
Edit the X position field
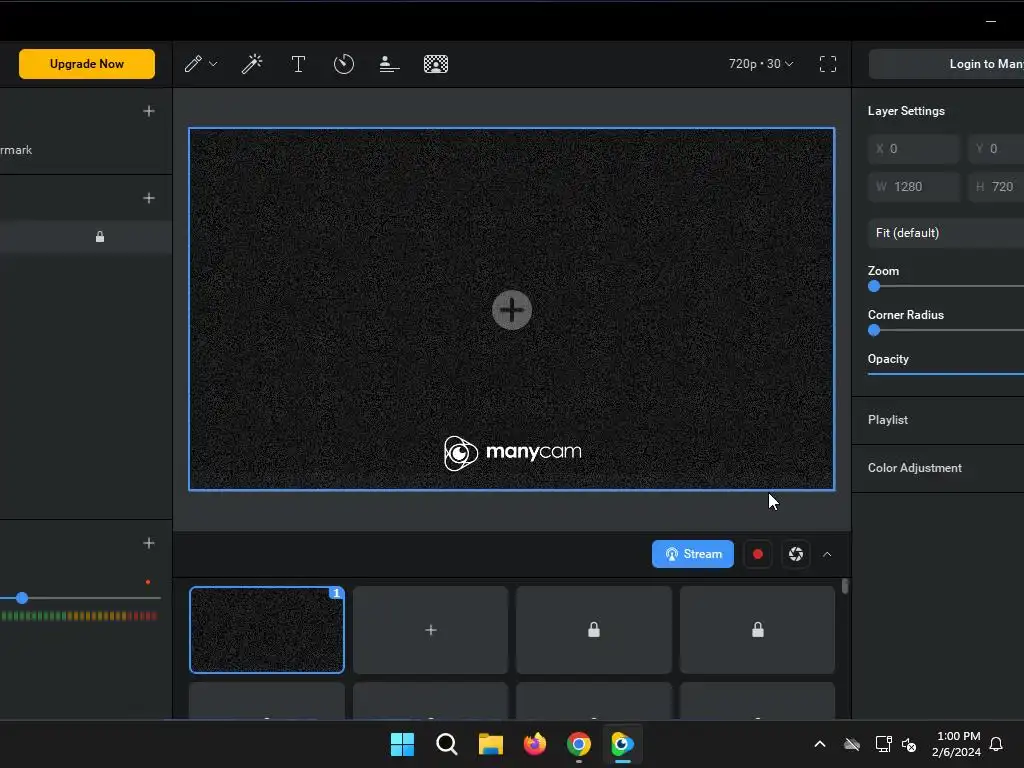[x=914, y=149]
